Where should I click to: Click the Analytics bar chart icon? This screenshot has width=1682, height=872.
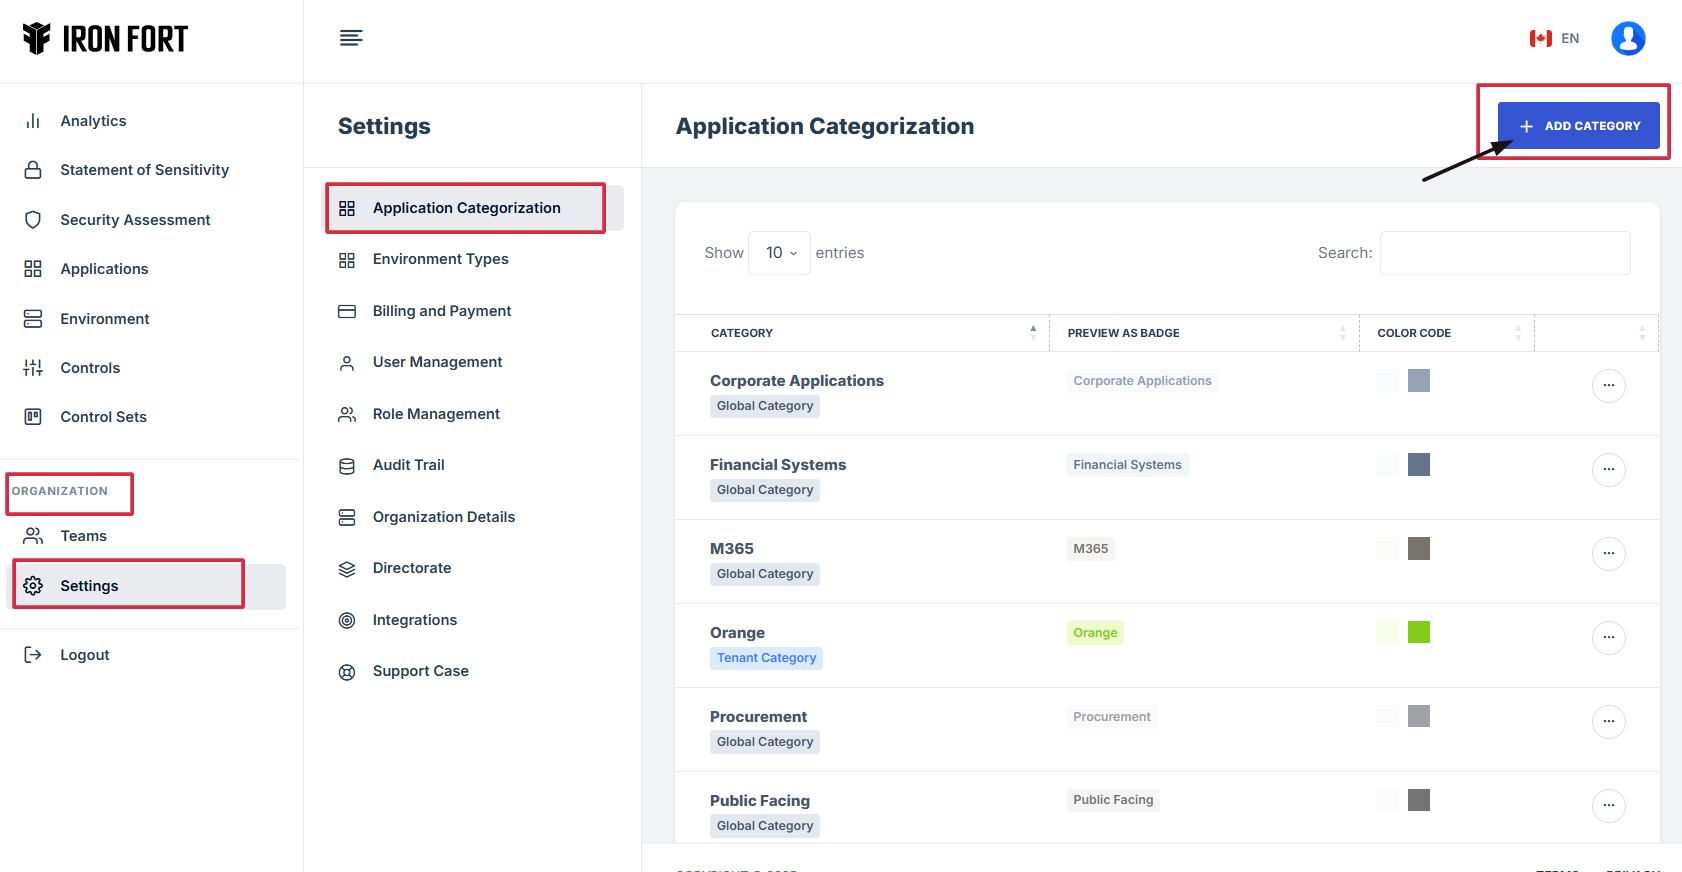click(33, 121)
